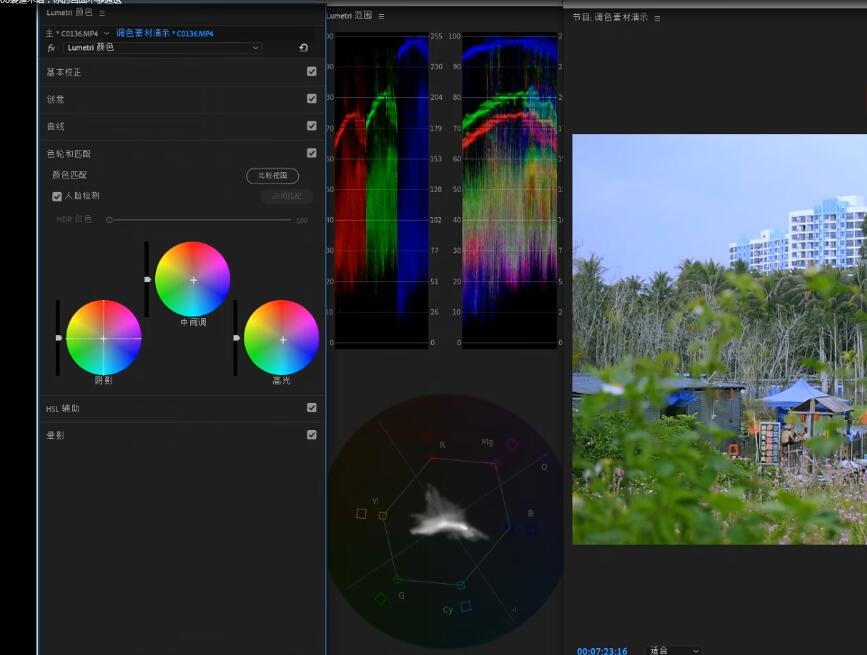Screen dimensions: 867x655
Task: Expand the 主 C0136.MP4 master clip dropdown
Action: coord(106,33)
